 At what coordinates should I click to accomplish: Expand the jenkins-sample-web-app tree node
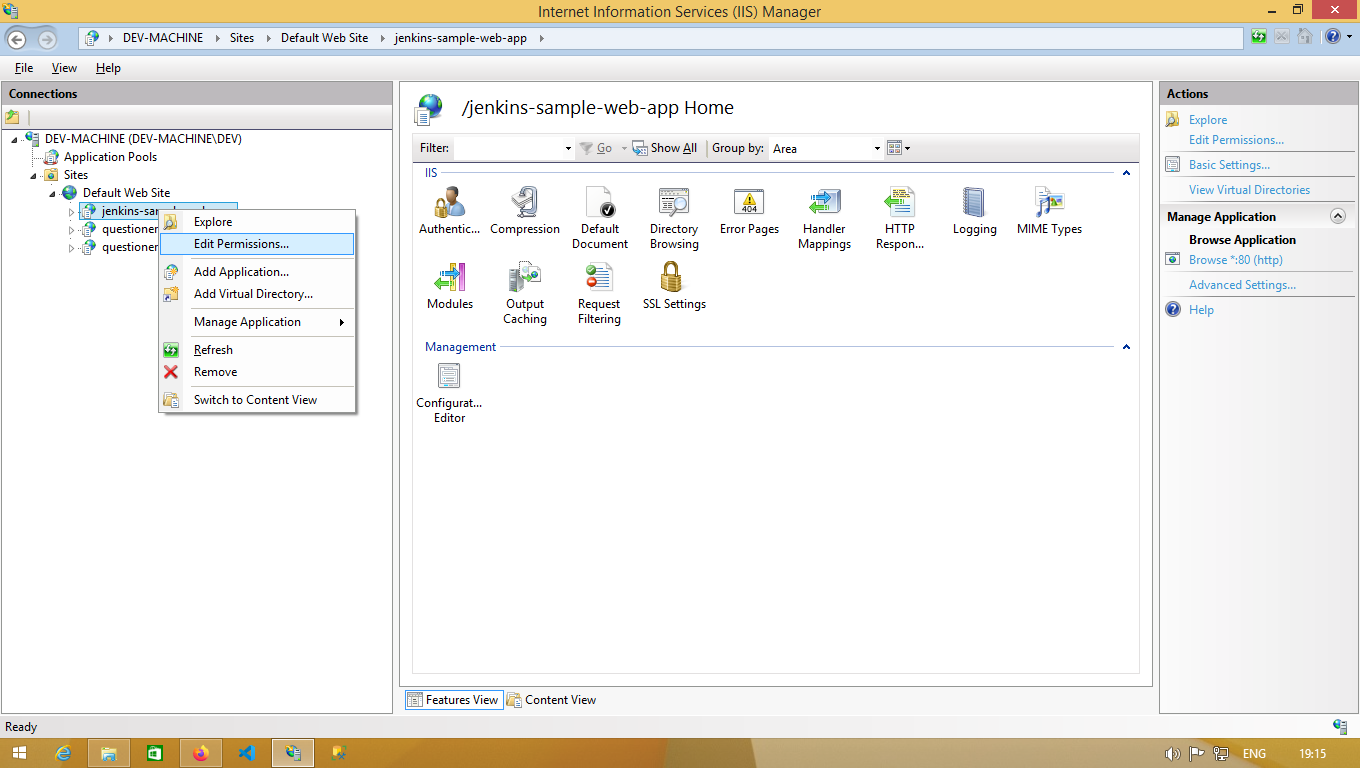pyautogui.click(x=71, y=212)
